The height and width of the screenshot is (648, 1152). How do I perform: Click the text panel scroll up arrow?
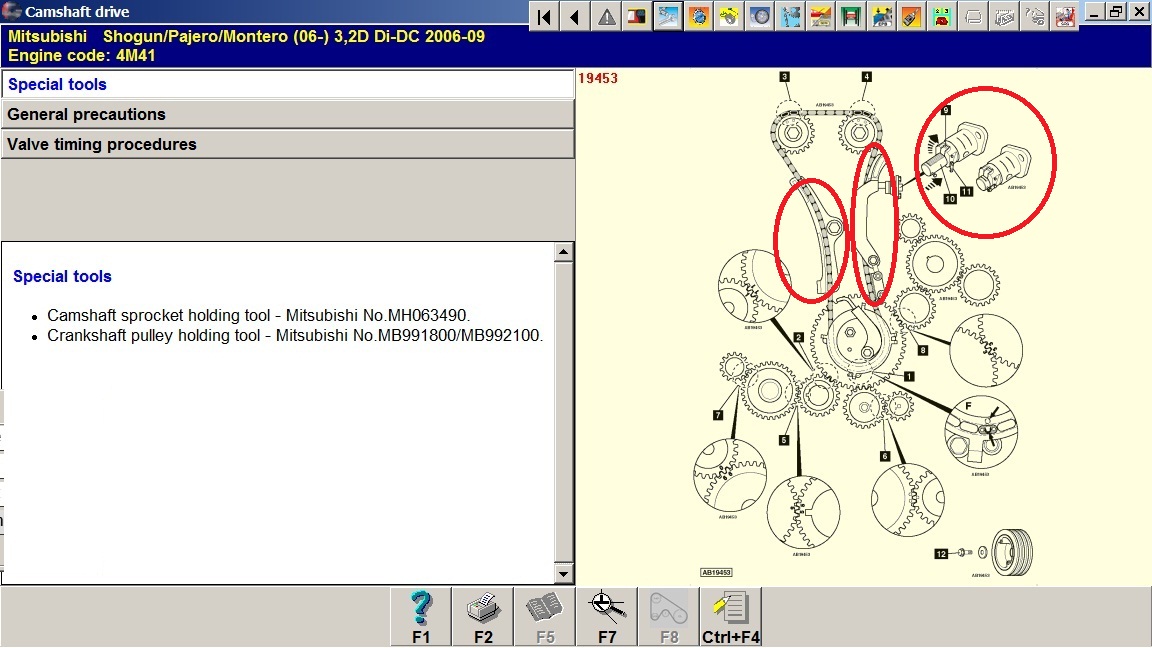[564, 252]
